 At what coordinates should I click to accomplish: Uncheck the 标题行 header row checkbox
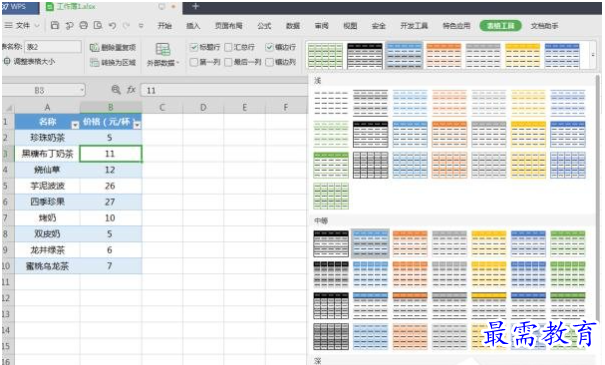coord(194,47)
